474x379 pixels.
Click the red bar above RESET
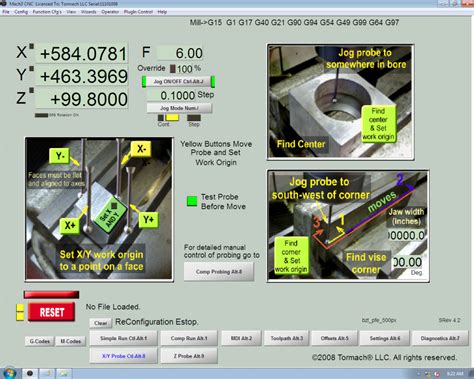51,294
